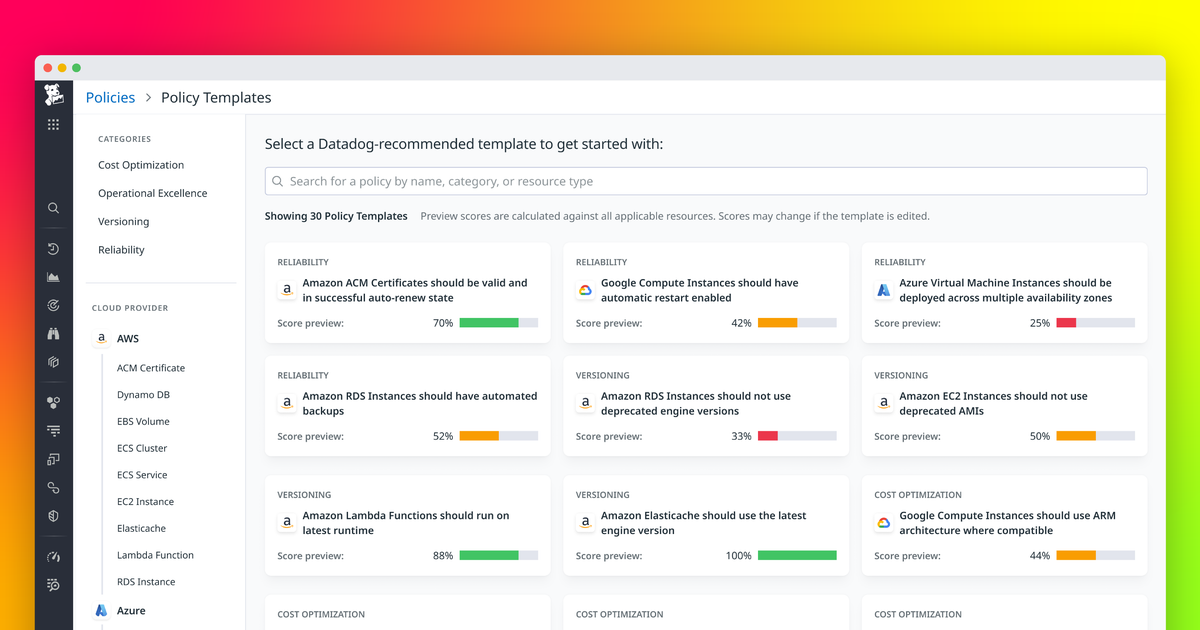Click the three-circle cluster sidebar icon
This screenshot has width=1200, height=630.
54,402
